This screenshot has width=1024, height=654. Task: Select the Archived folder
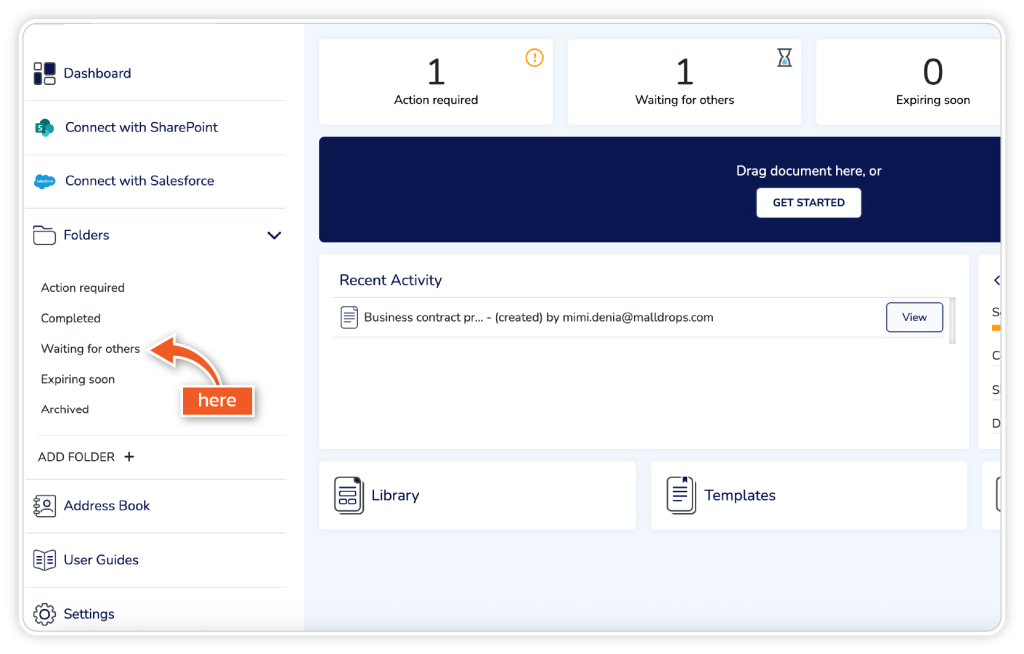pyautogui.click(x=65, y=409)
